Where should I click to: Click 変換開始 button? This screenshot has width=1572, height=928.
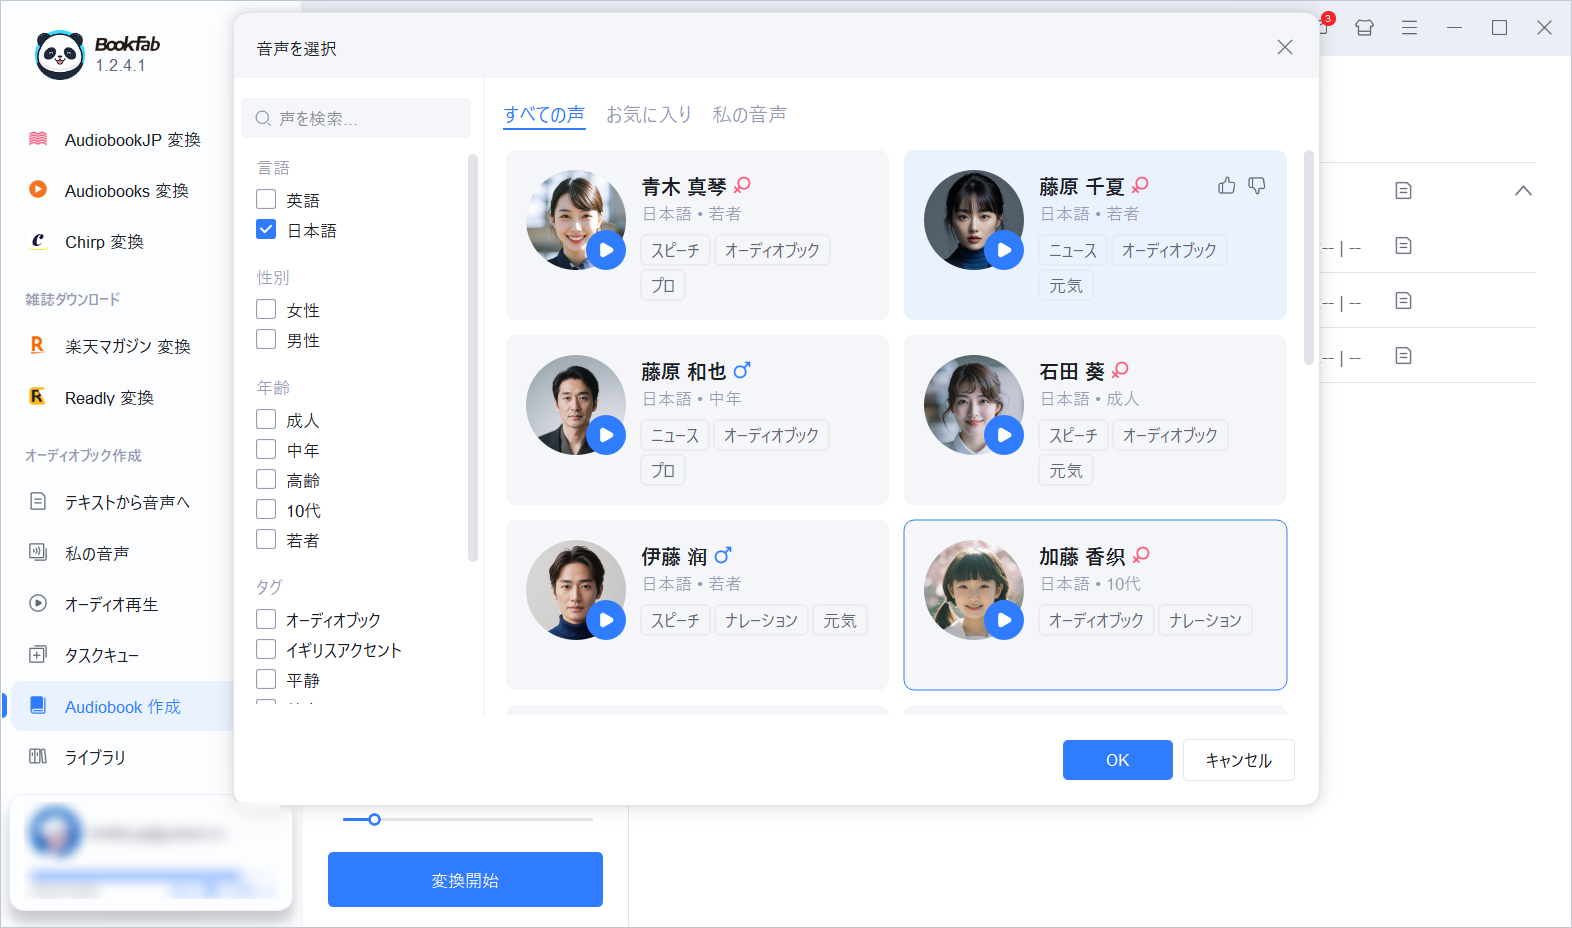[465, 880]
